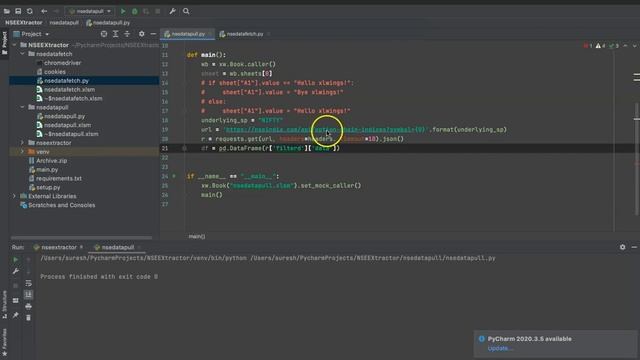This screenshot has width=640, height=360.
Task: Switch to the nsedatafetch.py editor tab
Action: [x=244, y=34]
